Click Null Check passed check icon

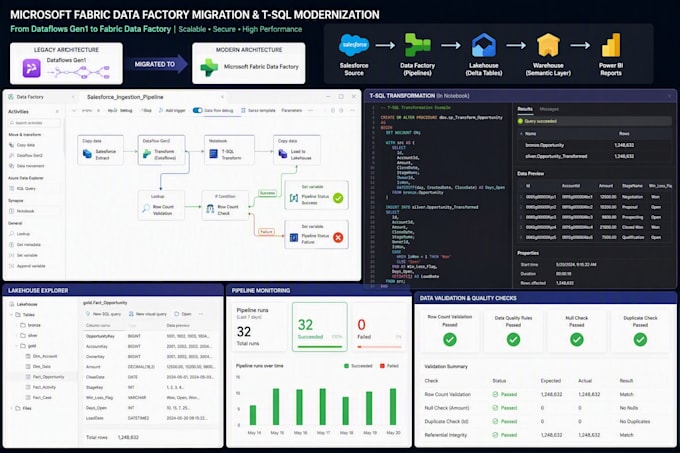point(577,339)
